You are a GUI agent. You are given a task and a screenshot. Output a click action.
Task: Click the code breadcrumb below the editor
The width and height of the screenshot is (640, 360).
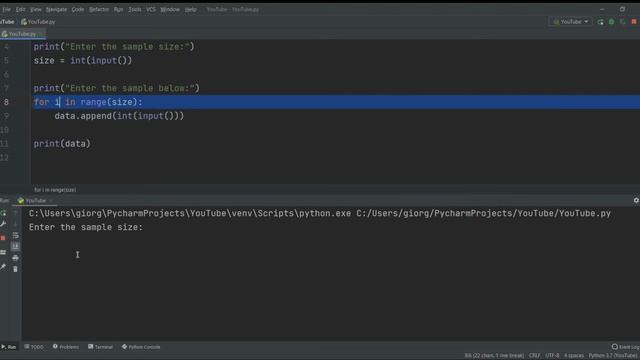55,190
